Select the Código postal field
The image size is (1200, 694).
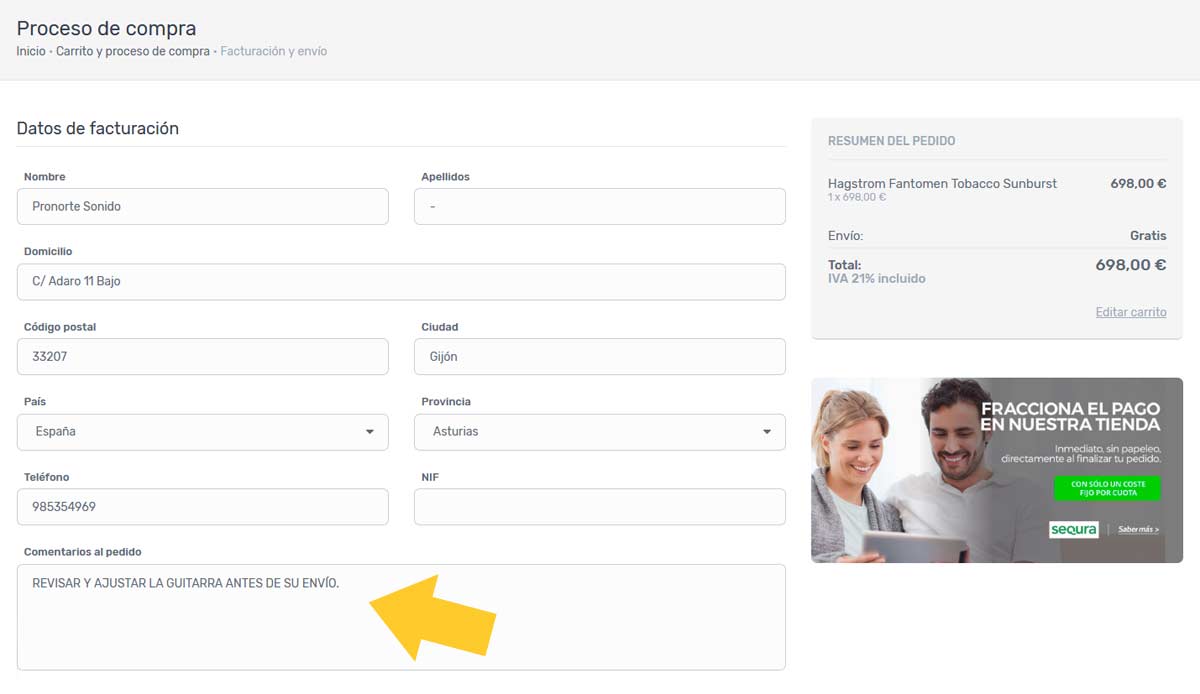pyautogui.click(x=203, y=357)
